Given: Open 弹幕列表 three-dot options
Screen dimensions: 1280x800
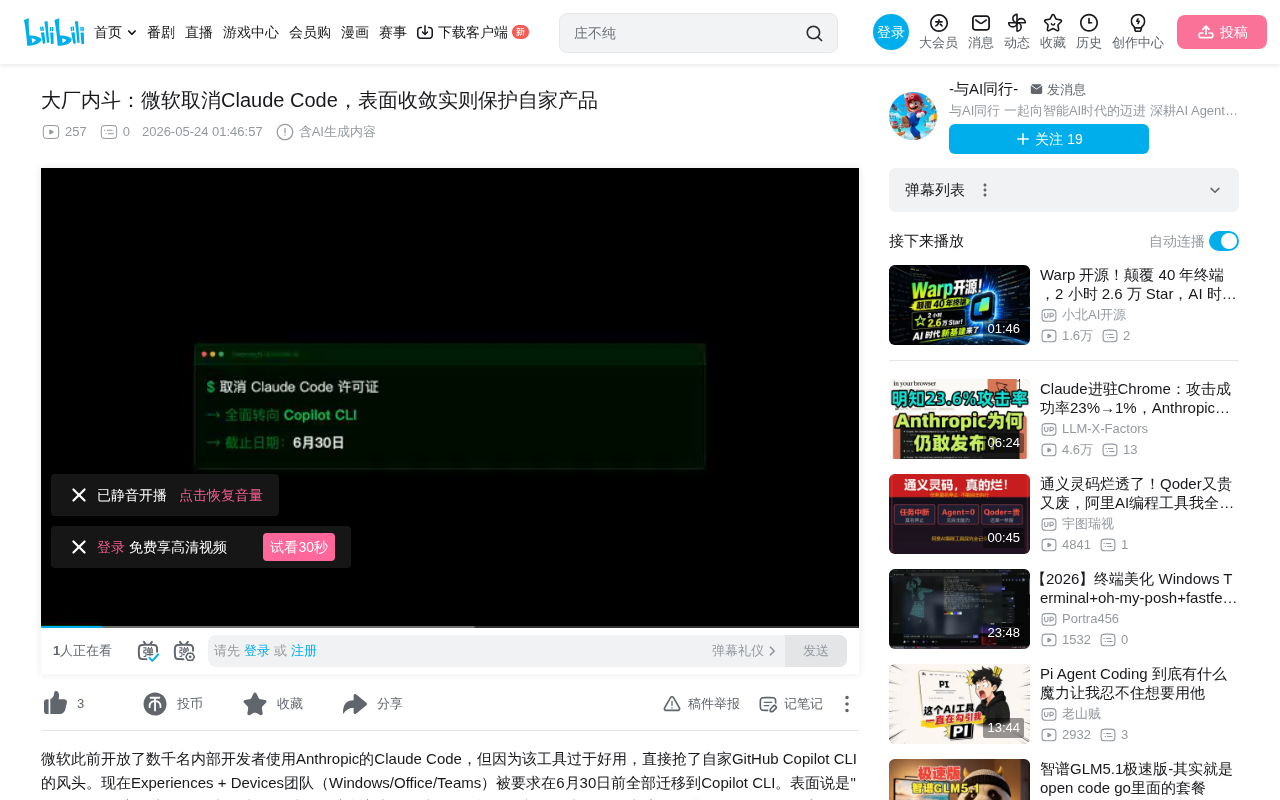Looking at the screenshot, I should [985, 190].
